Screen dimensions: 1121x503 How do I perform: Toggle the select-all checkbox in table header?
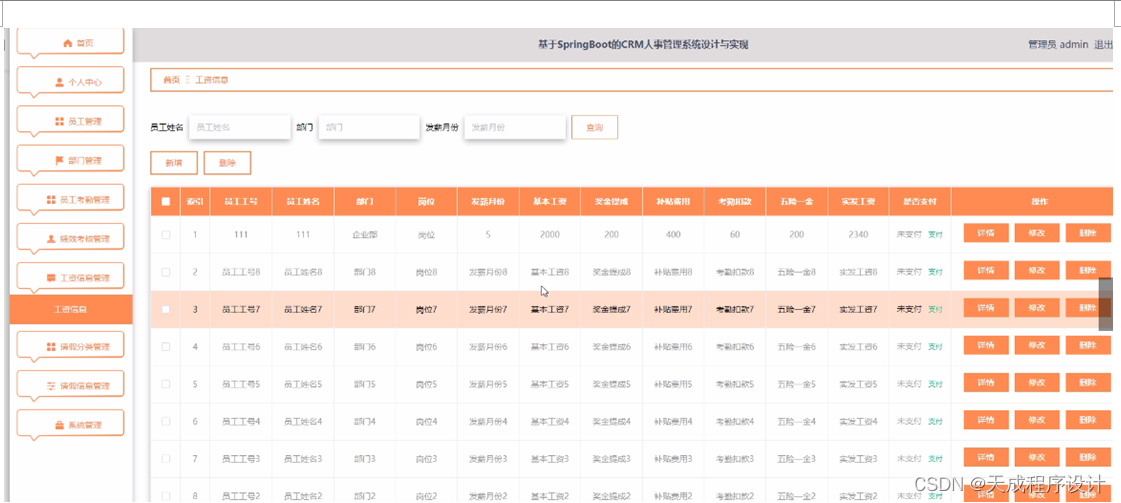pos(166,201)
